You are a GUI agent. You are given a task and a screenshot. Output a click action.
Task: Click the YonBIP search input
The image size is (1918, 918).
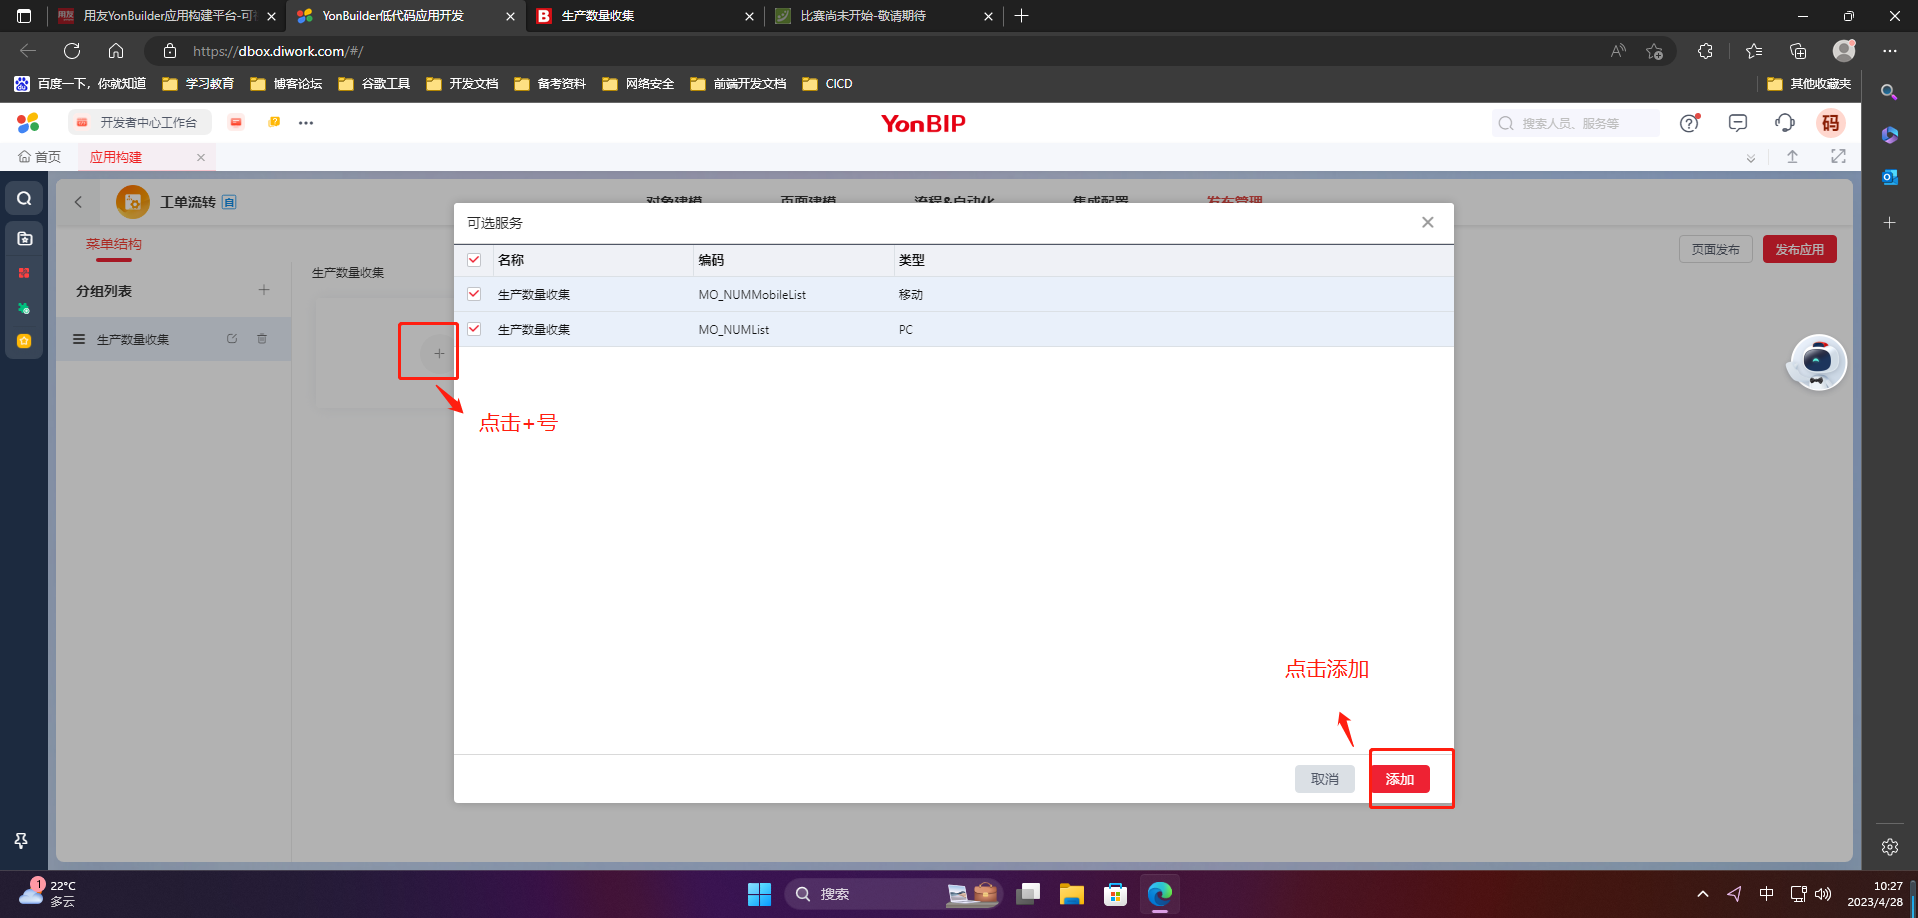coord(1576,123)
